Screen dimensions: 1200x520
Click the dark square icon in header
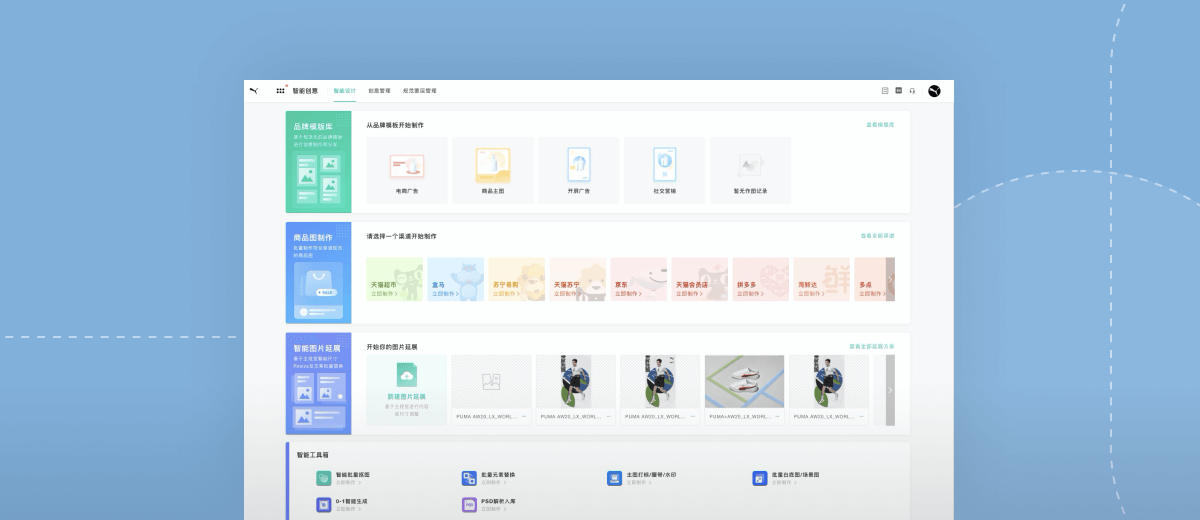click(x=898, y=91)
